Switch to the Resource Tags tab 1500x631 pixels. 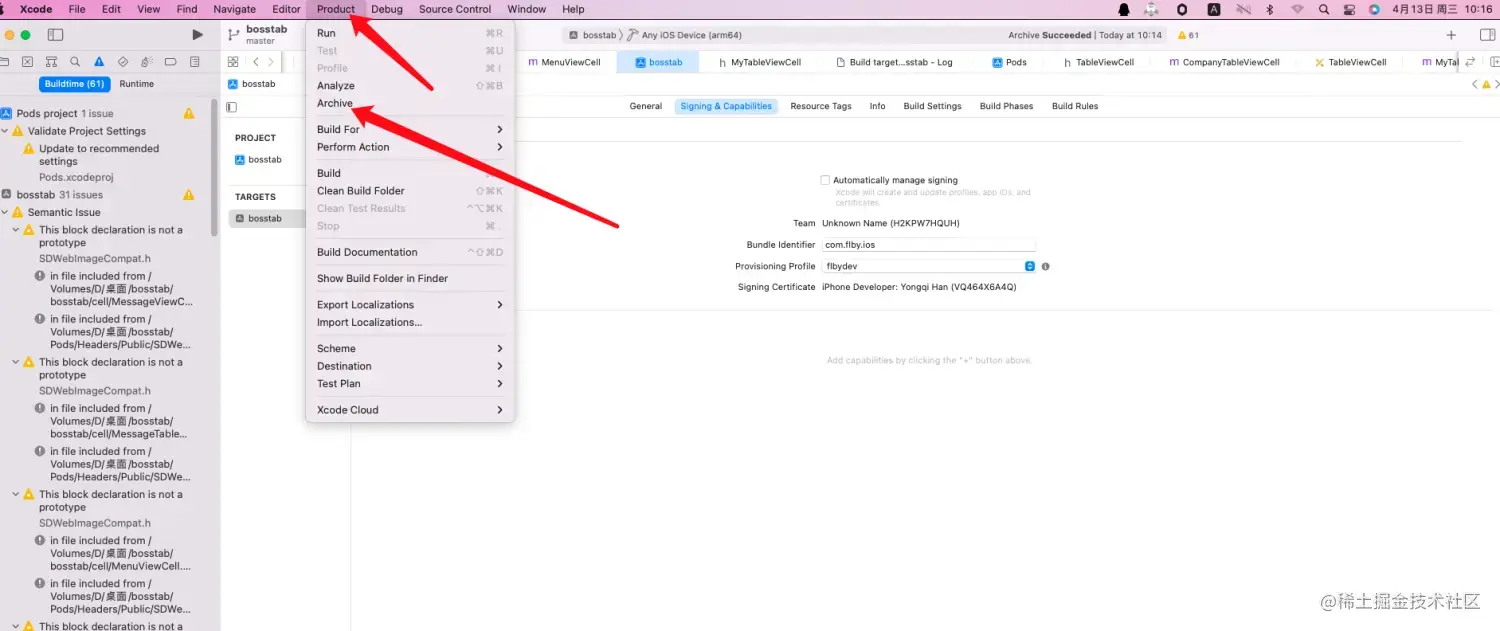pyautogui.click(x=821, y=106)
